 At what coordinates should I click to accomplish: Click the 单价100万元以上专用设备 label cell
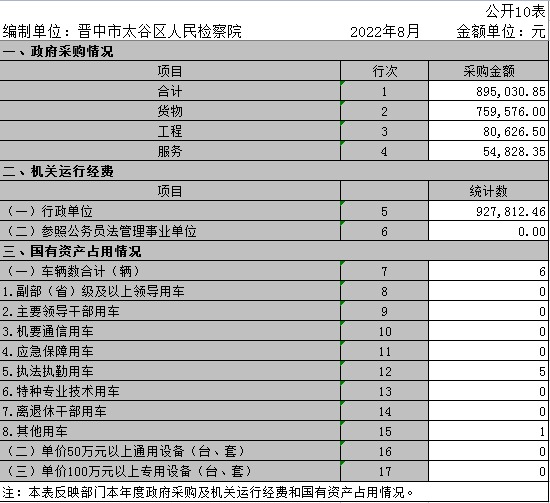click(x=170, y=471)
